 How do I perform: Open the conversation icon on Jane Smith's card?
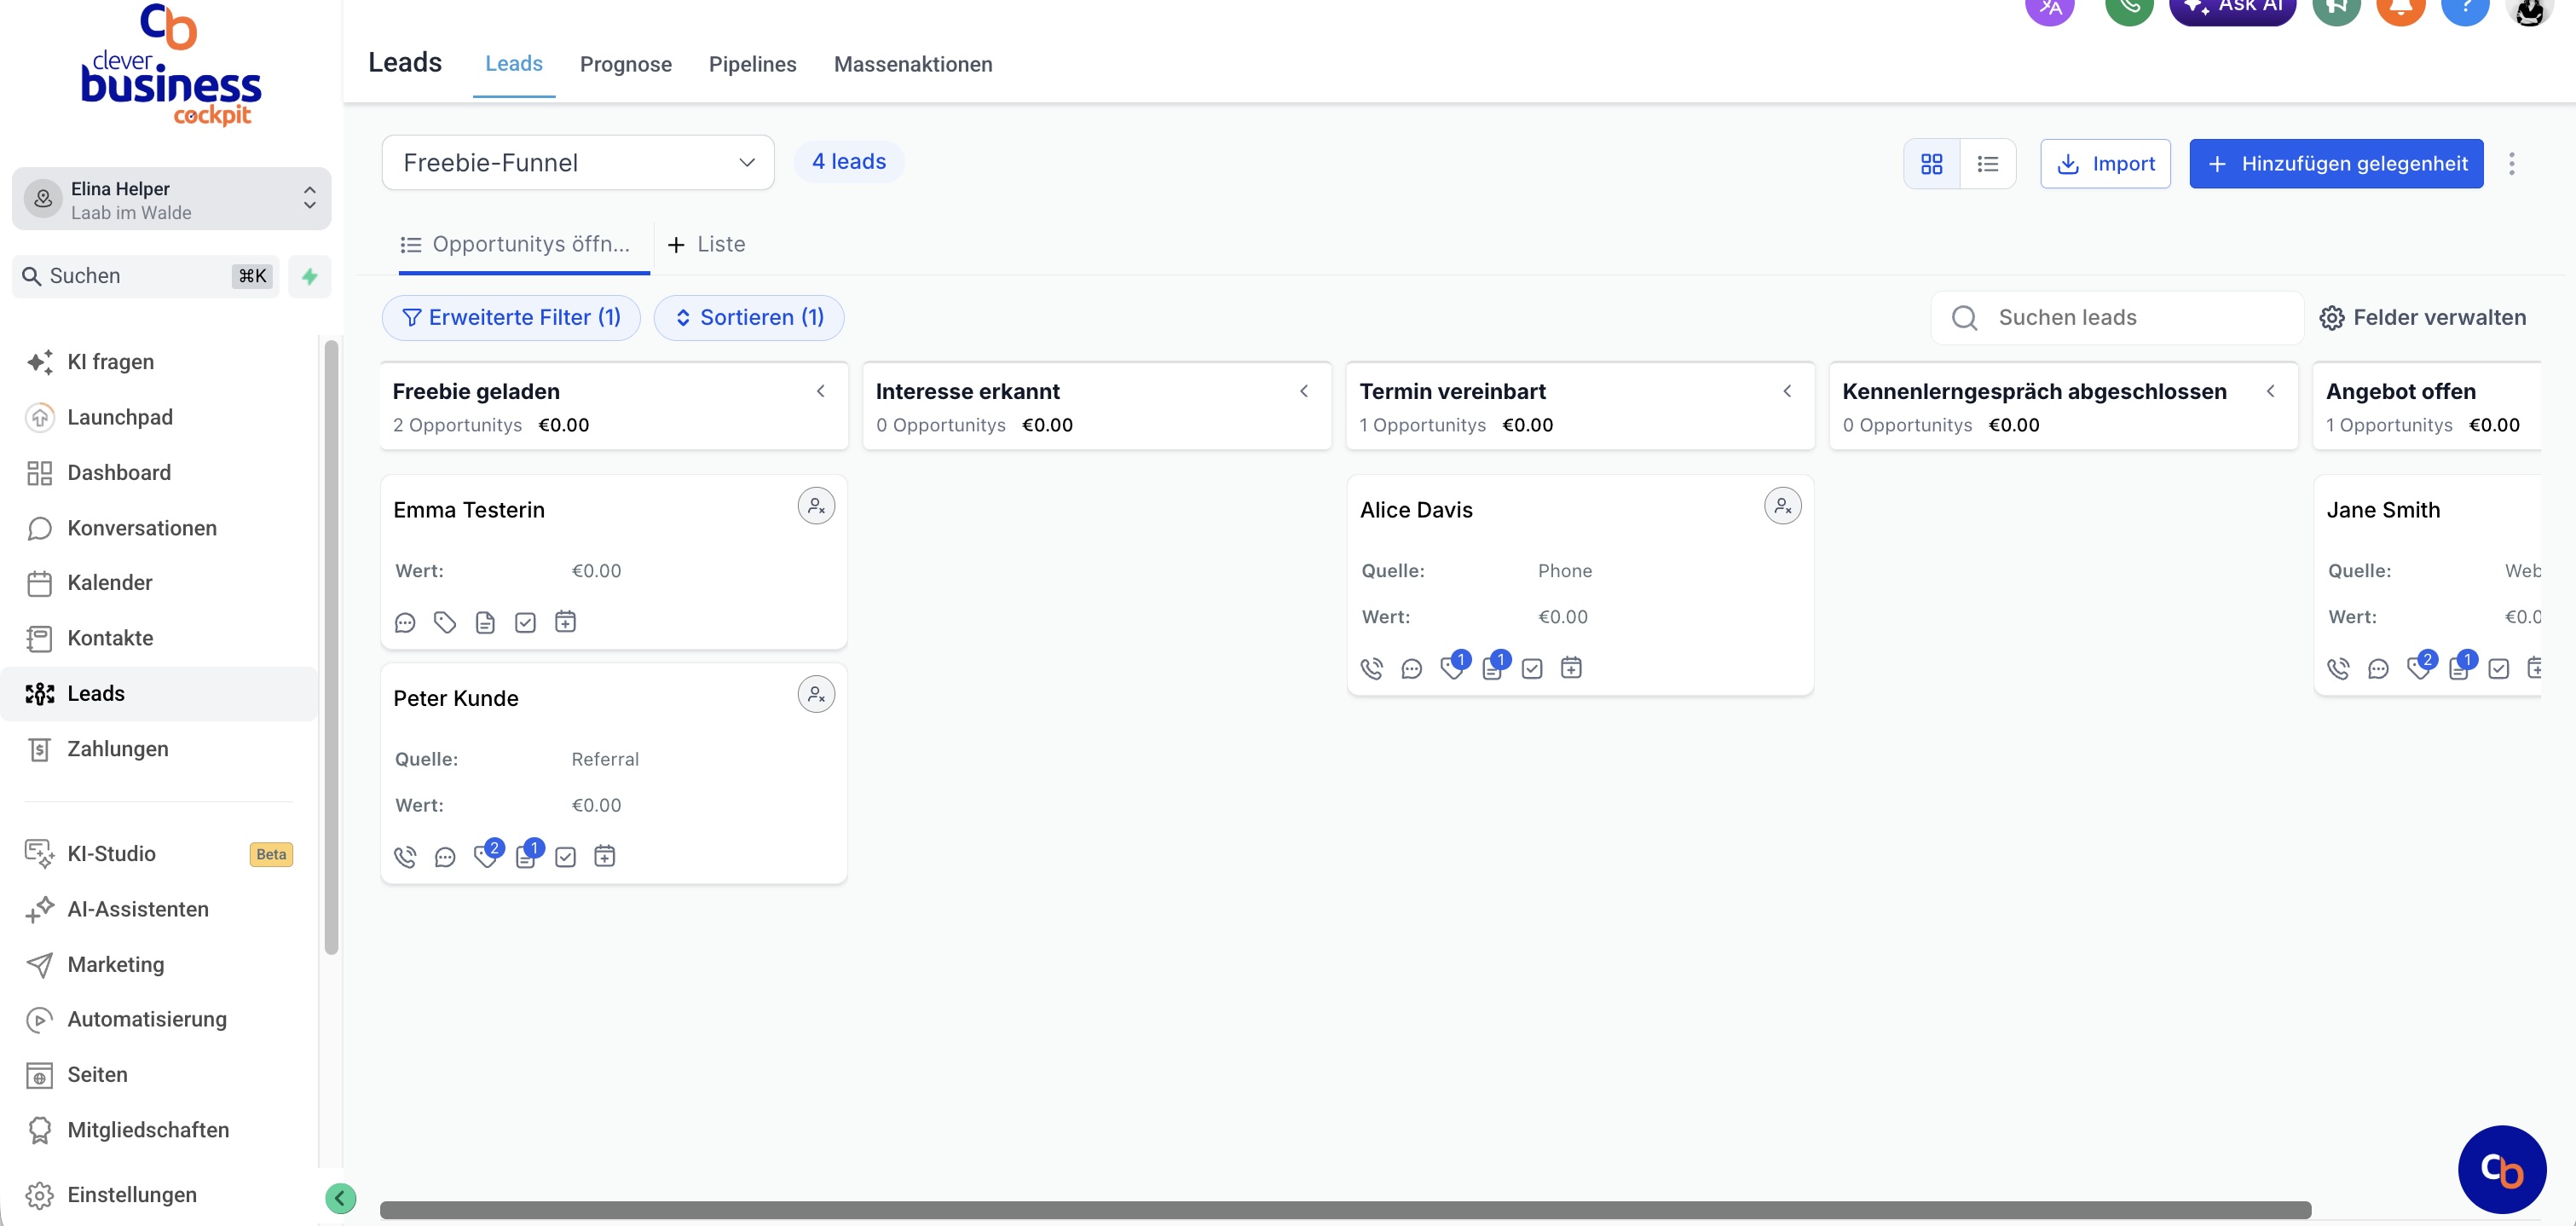pyautogui.click(x=2378, y=668)
